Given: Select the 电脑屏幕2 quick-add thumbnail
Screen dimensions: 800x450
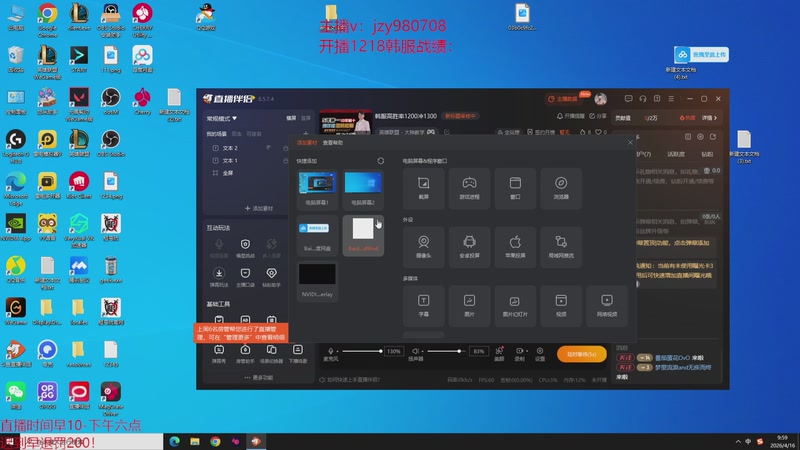Looking at the screenshot, I should [363, 189].
